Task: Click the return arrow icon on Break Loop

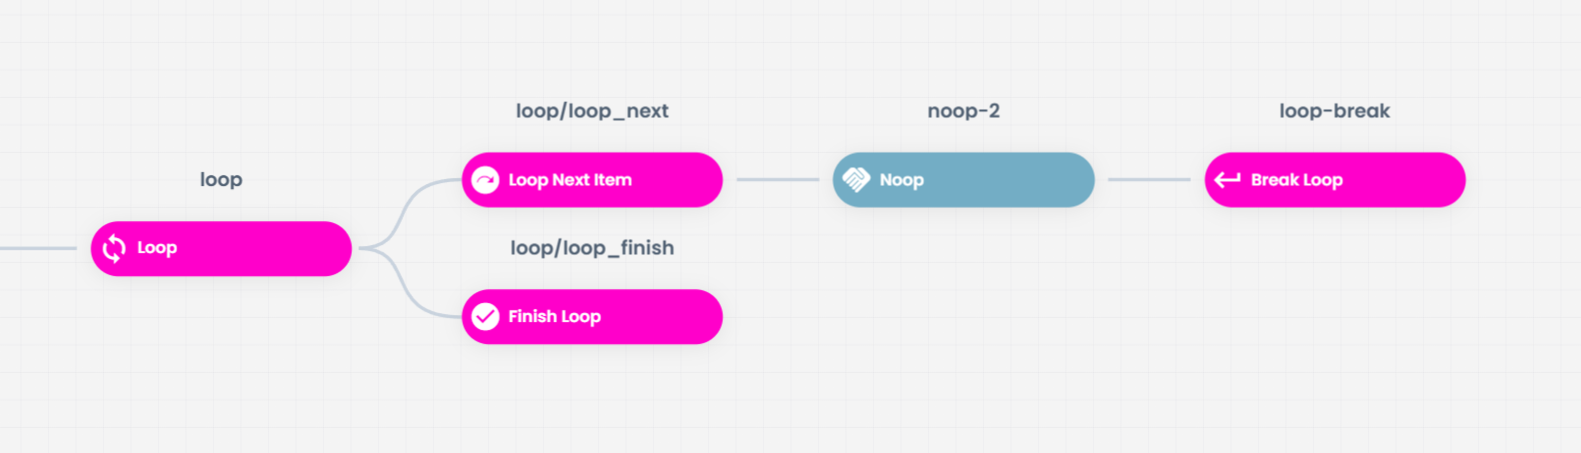Action: [1227, 180]
